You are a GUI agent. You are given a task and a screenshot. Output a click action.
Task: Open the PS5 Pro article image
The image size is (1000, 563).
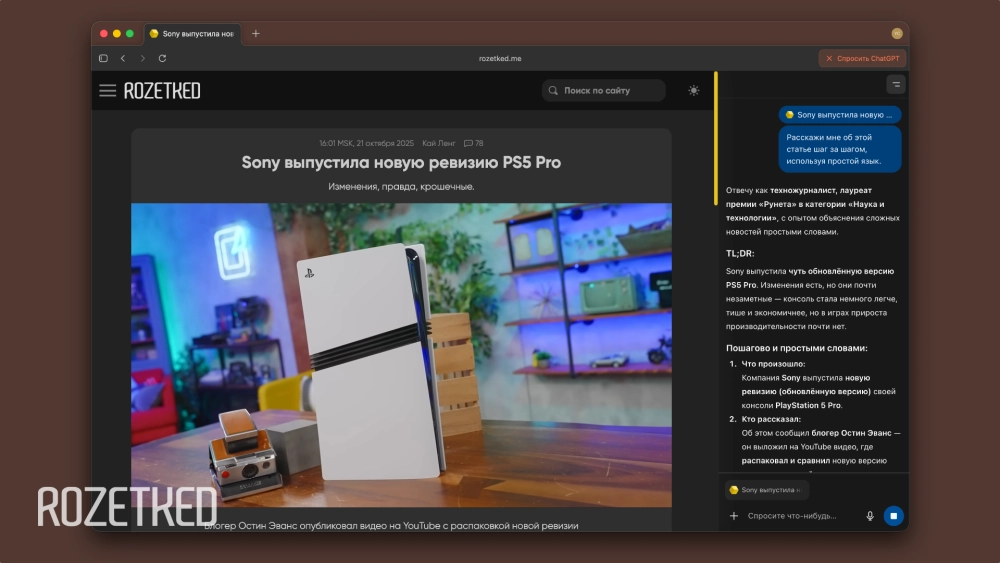tap(401, 355)
